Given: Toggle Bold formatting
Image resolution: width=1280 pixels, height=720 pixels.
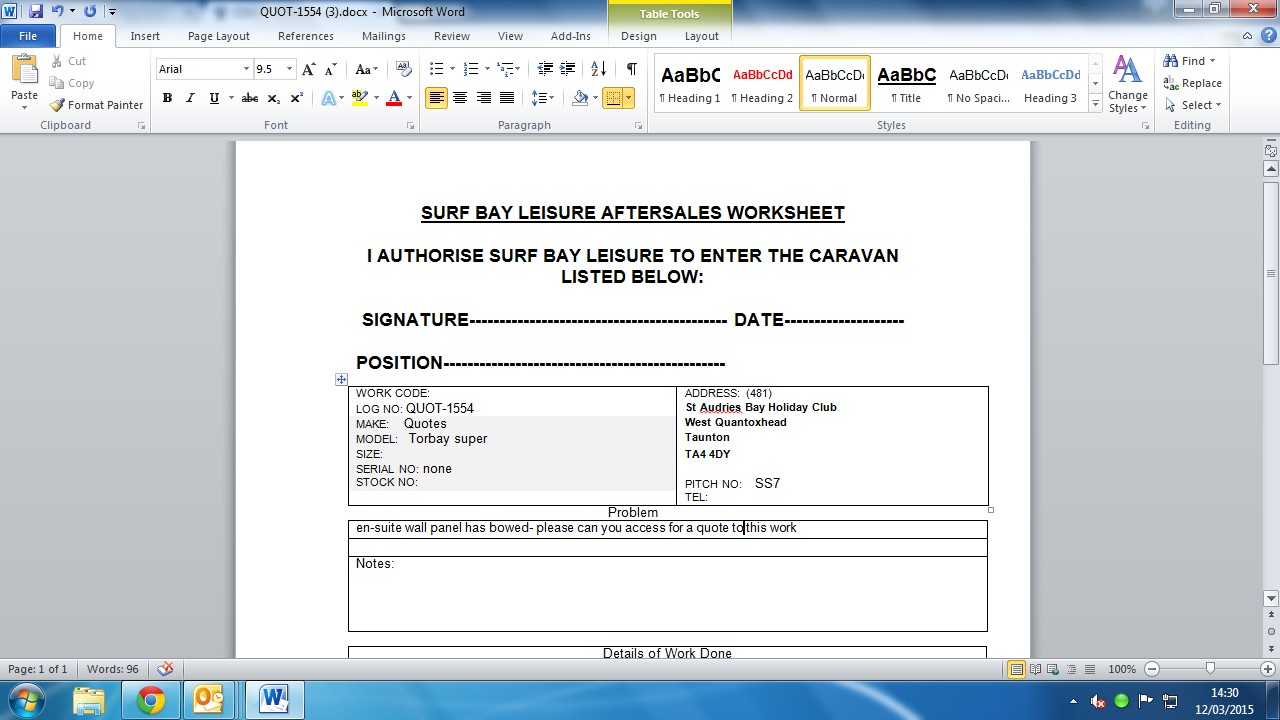Looking at the screenshot, I should (x=167, y=98).
